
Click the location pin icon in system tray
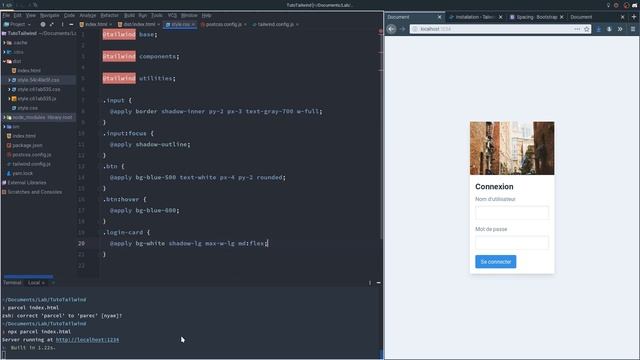(608, 5)
